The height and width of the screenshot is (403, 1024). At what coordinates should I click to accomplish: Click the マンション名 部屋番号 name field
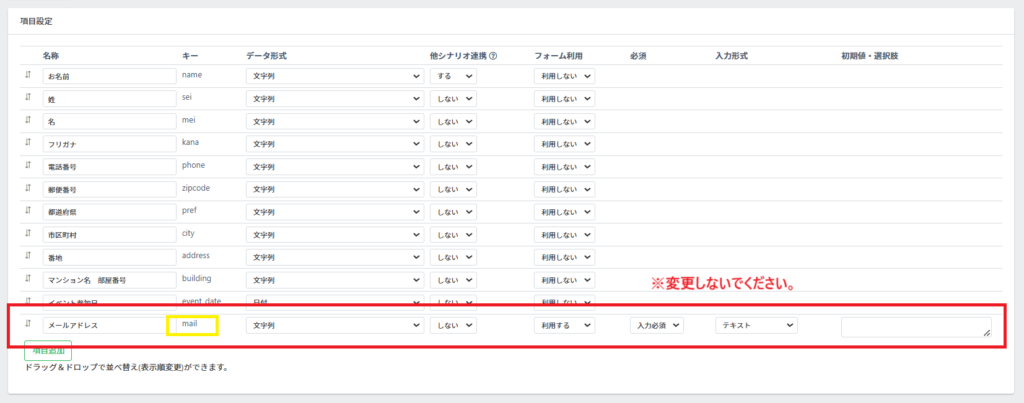pos(109,280)
